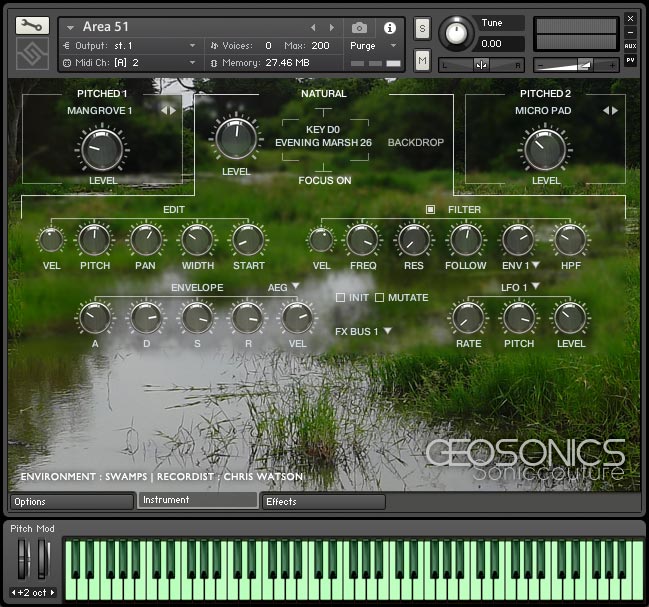The width and height of the screenshot is (649, 607).
Task: Open the AEG envelope dropdown
Action: point(283,287)
